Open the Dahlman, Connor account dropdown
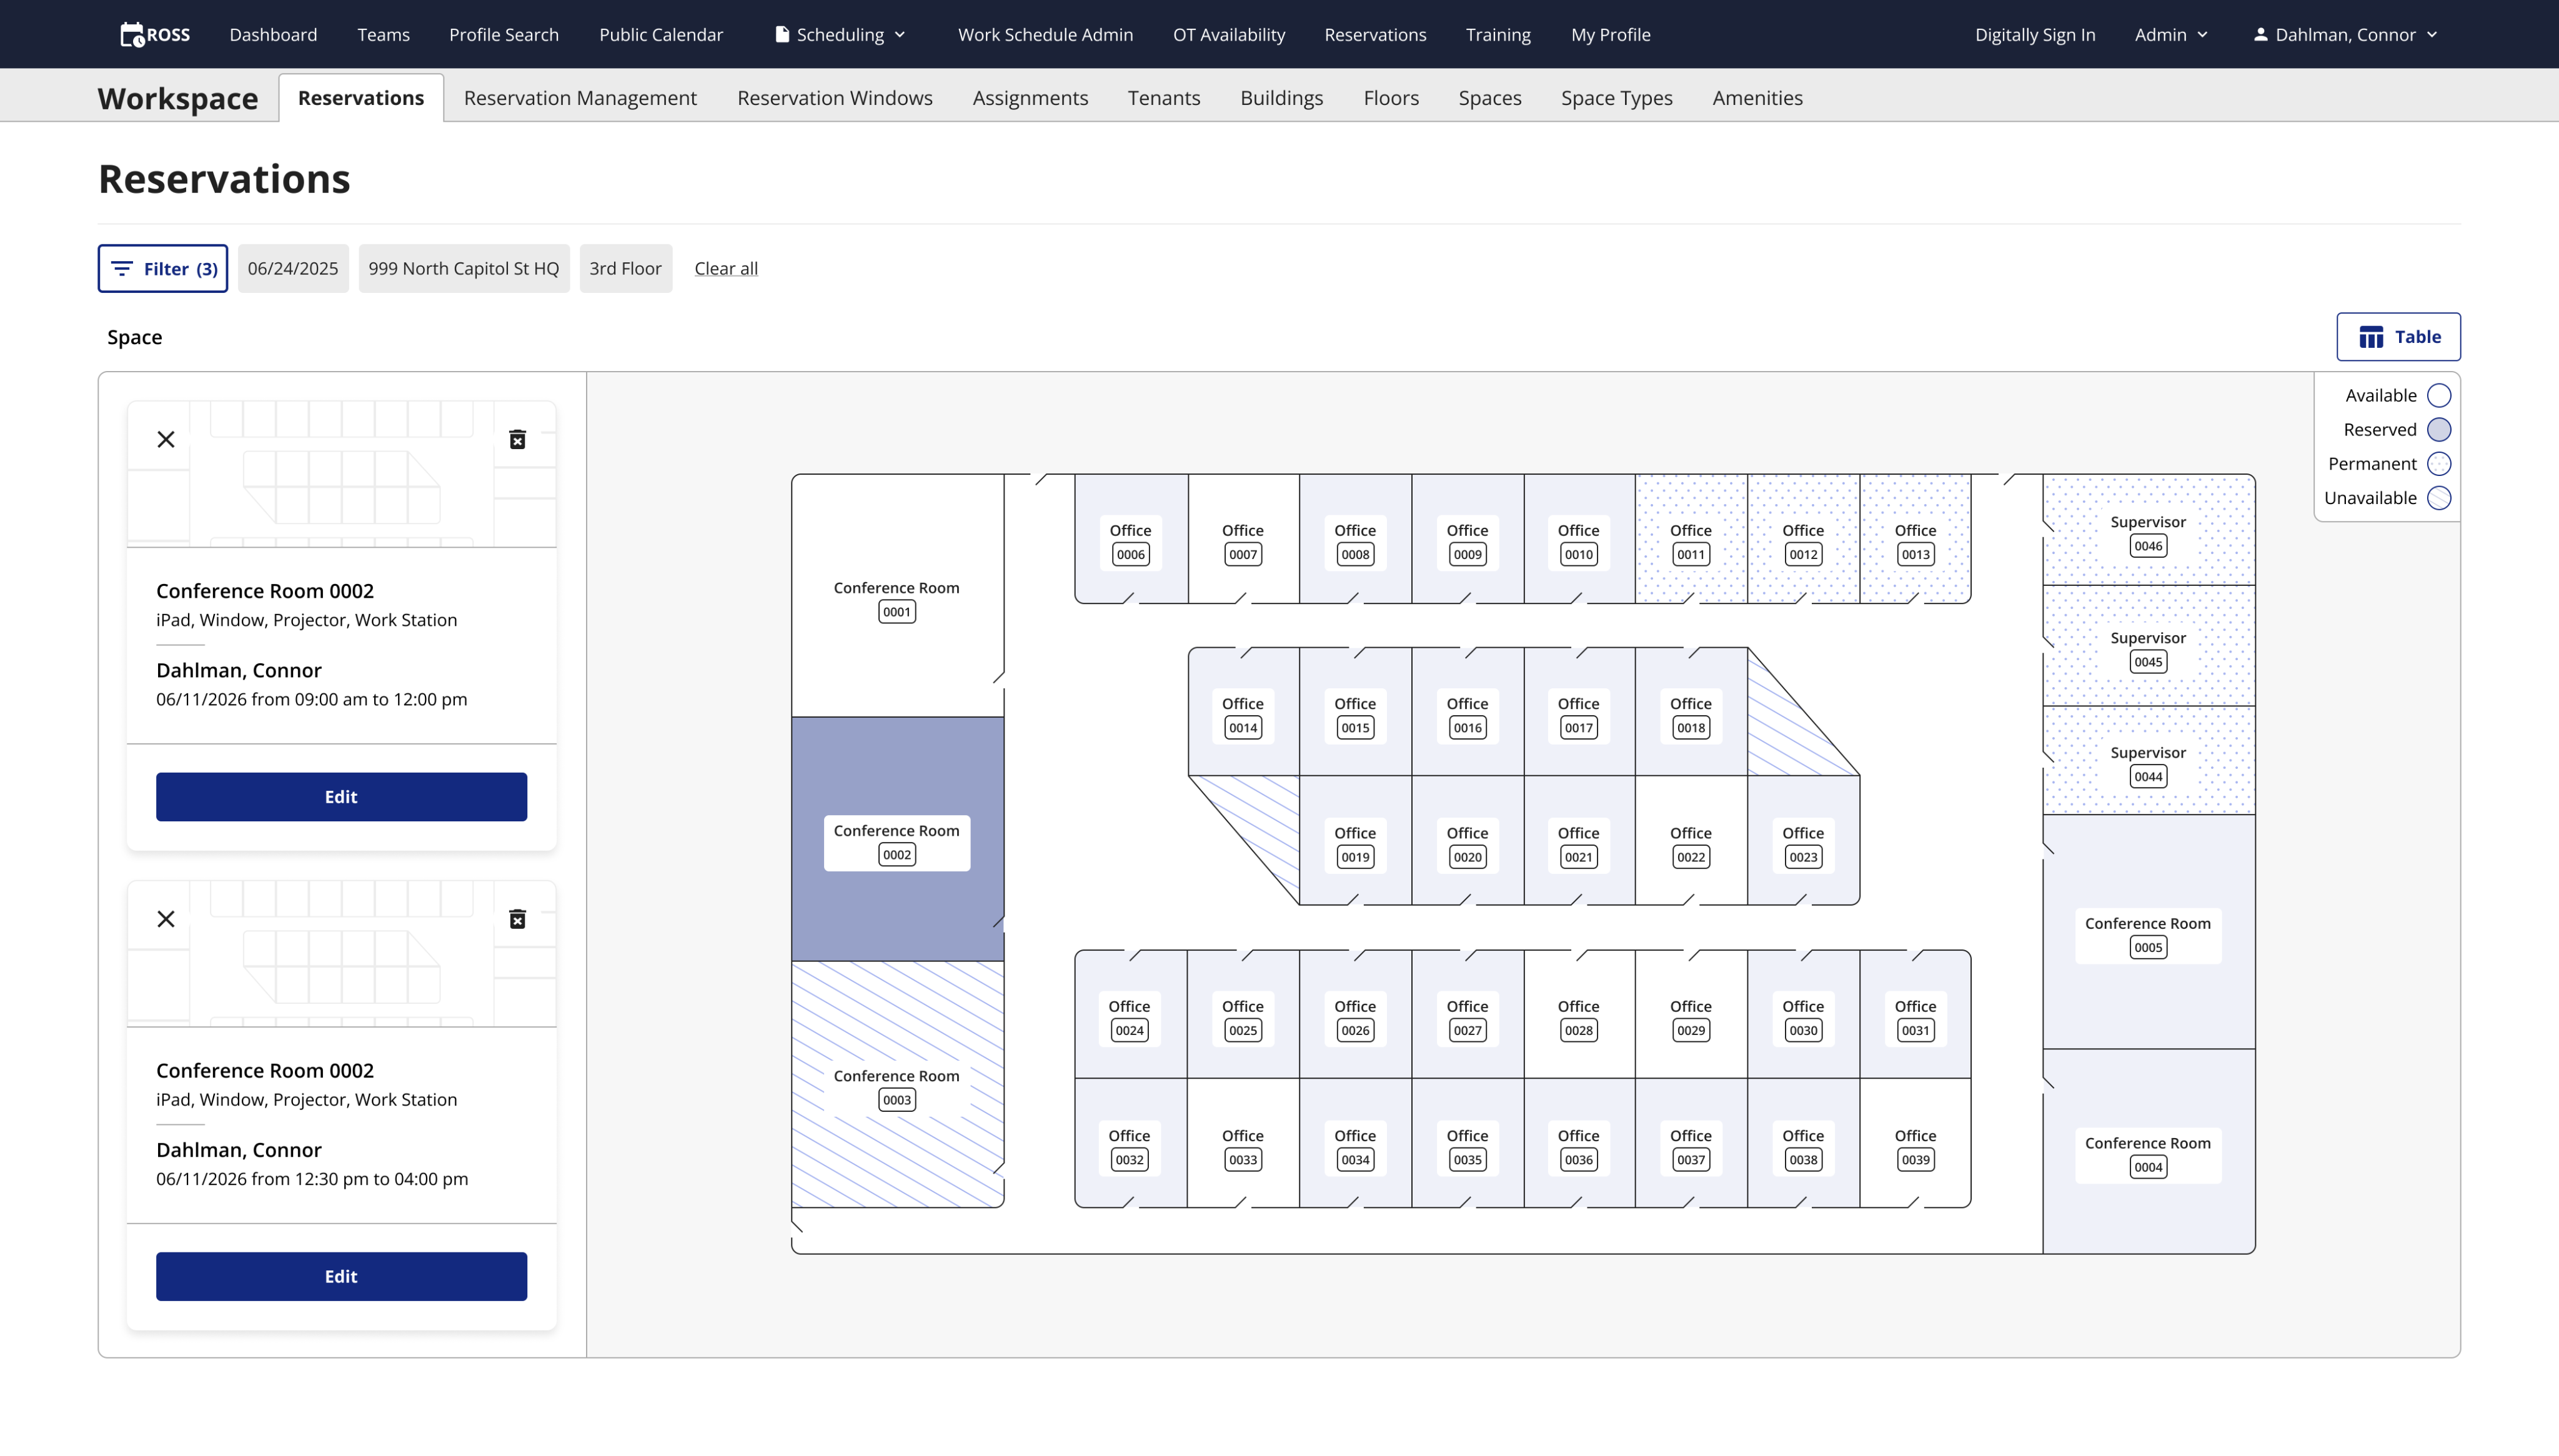This screenshot has height=1456, width=2559. pos(2345,35)
